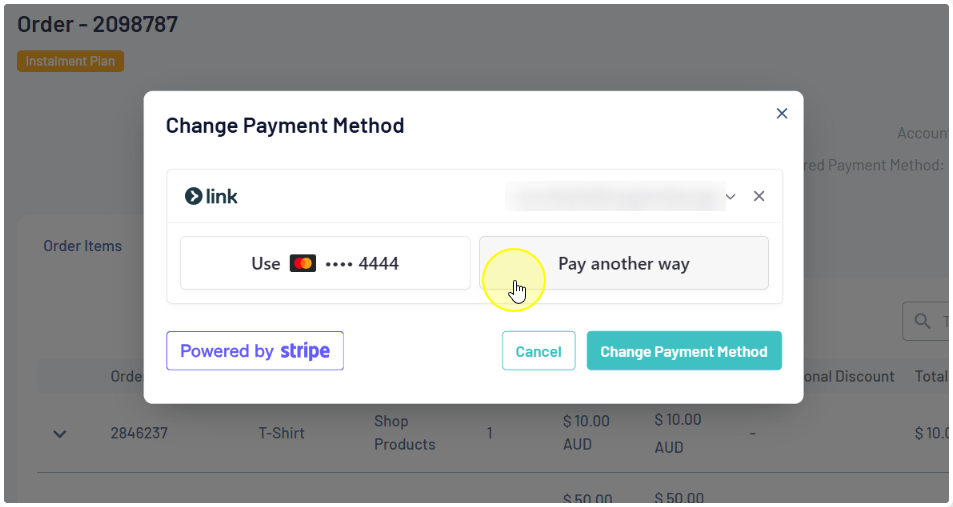Click the Stripe wordmark logo

[305, 351]
